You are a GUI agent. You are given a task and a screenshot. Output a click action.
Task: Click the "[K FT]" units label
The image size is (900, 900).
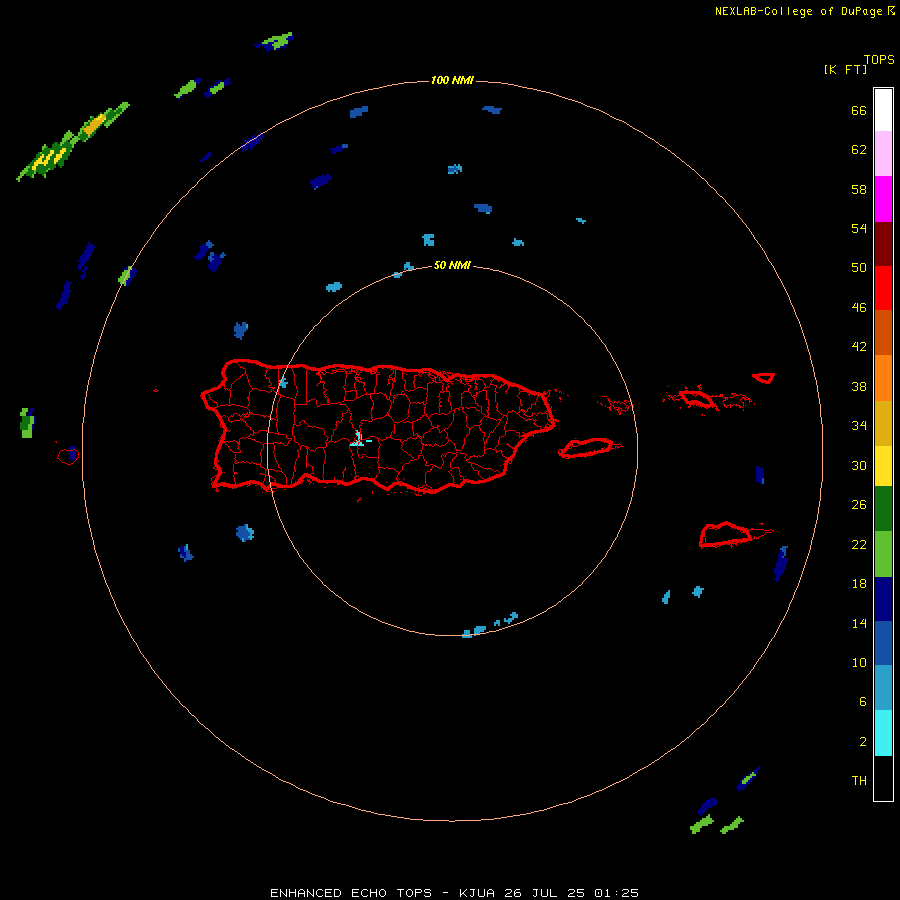click(845, 69)
